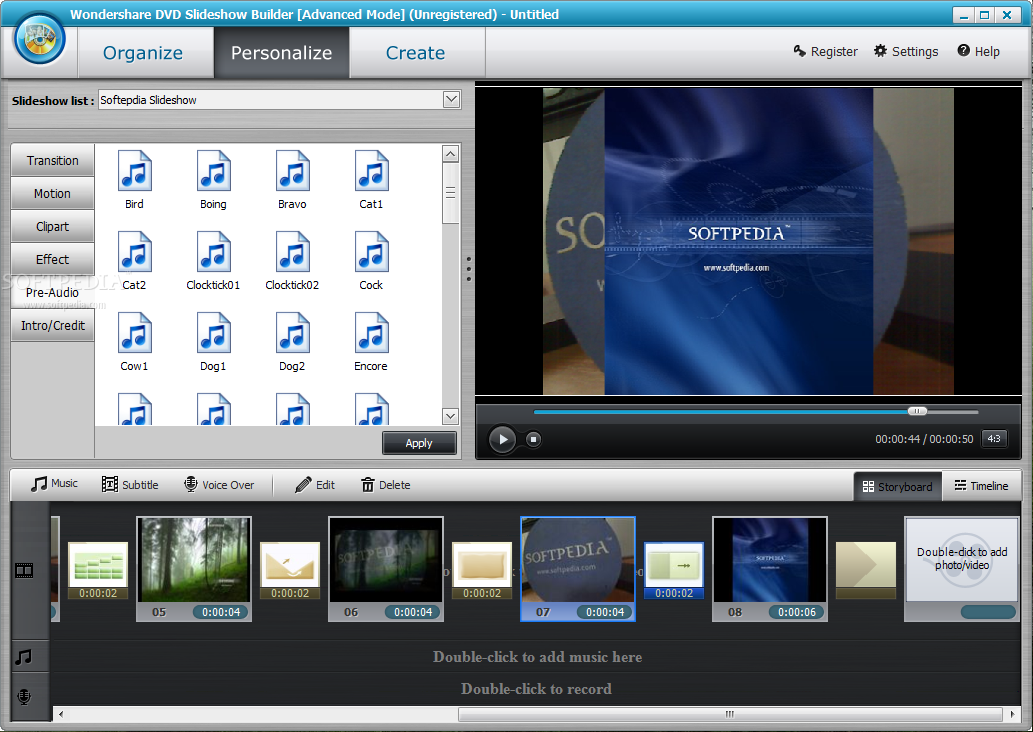Stop the slideshow preview

534,439
